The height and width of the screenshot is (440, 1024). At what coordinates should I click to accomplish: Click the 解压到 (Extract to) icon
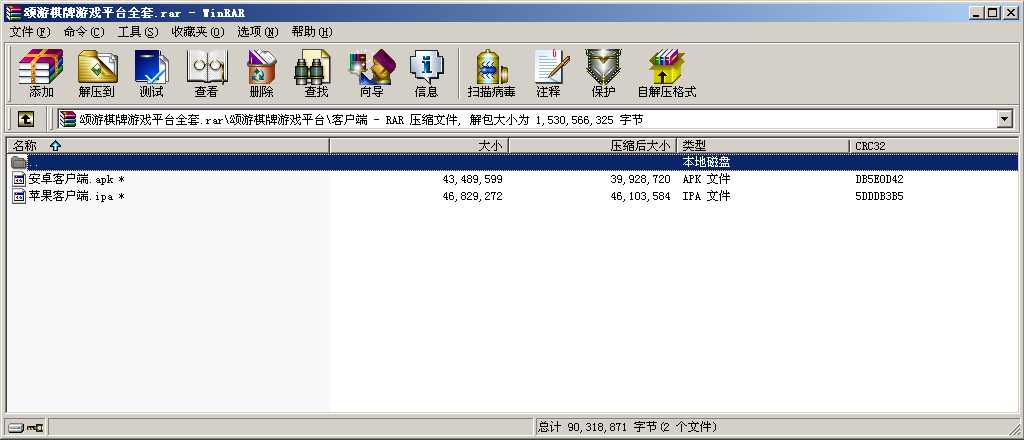[x=97, y=73]
